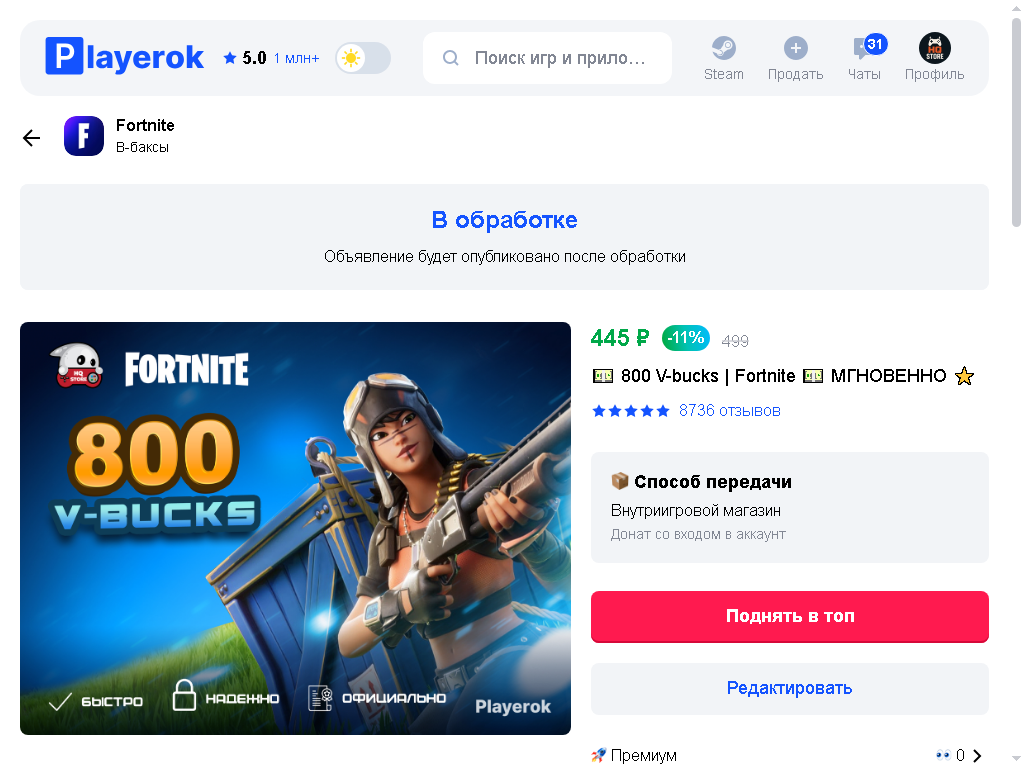The height and width of the screenshot is (768, 1024).
Task: Click the Fortnite game icon
Action: point(84,136)
